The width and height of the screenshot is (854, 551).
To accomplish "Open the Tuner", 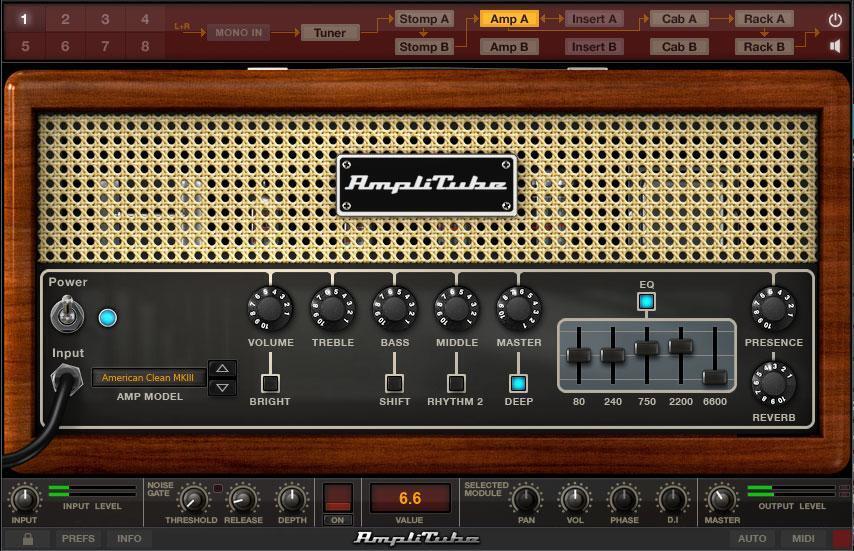I will tap(330, 33).
